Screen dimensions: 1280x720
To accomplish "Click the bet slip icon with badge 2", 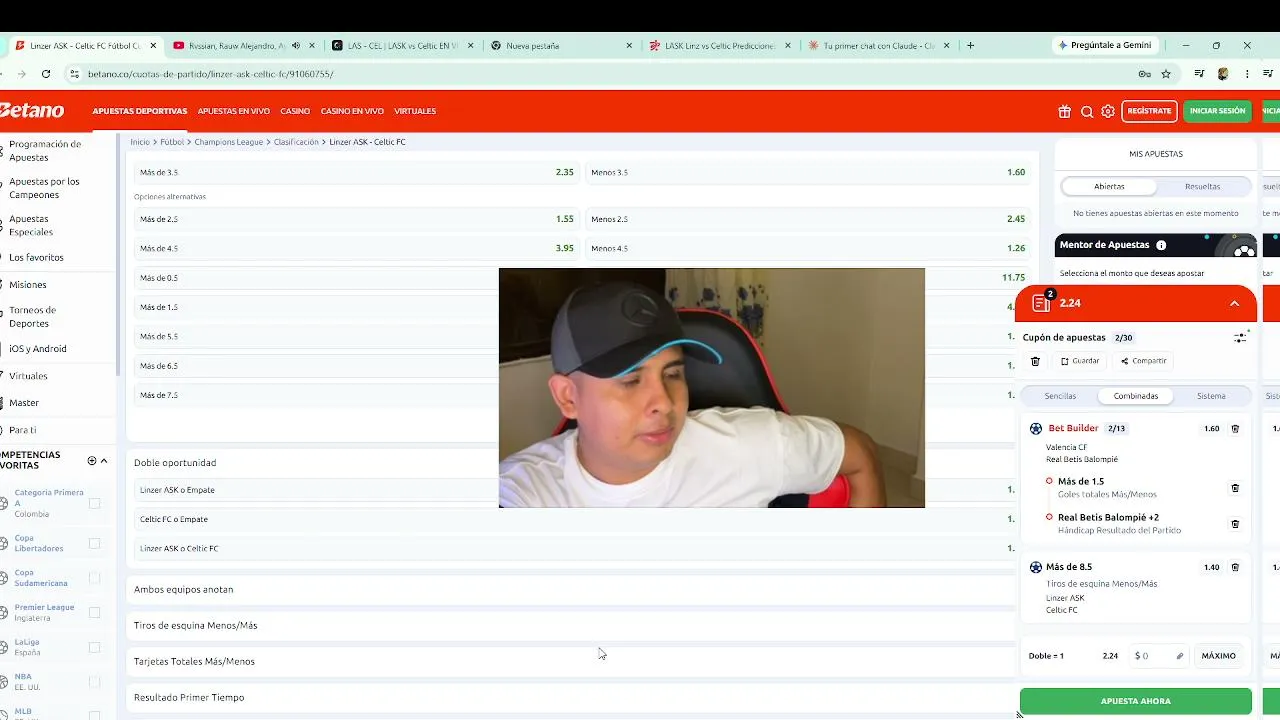I will coord(1042,302).
